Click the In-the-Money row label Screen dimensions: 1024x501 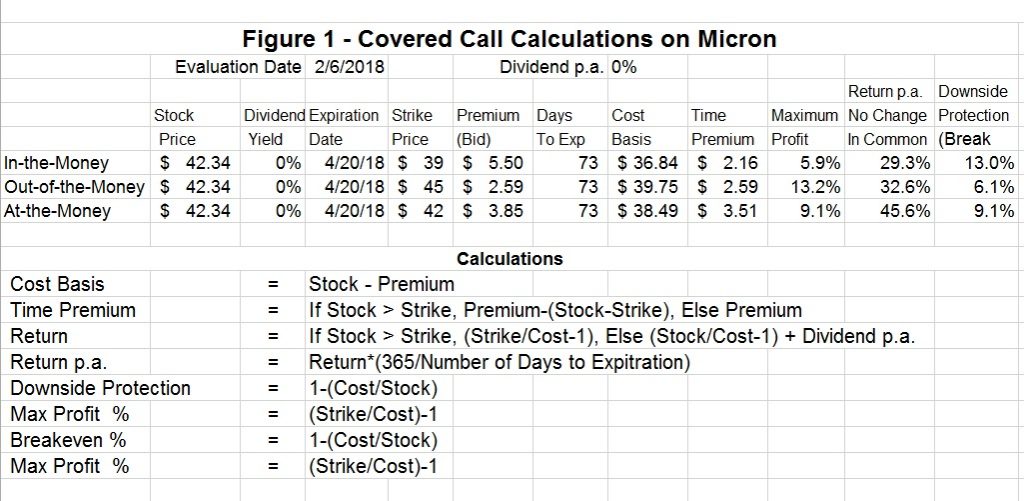coord(56,163)
